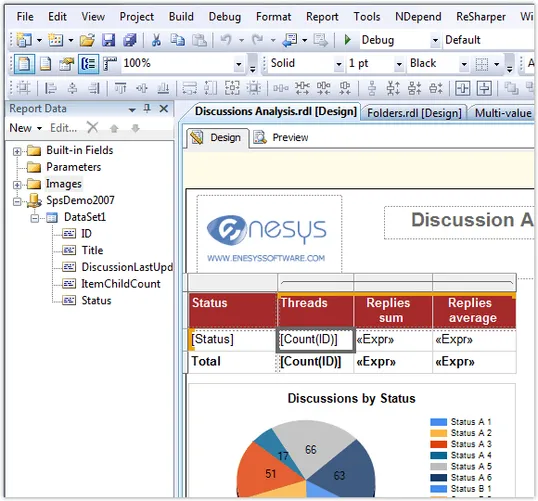
Task: Click the delete X button in Report Data toolbar
Action: (92, 128)
